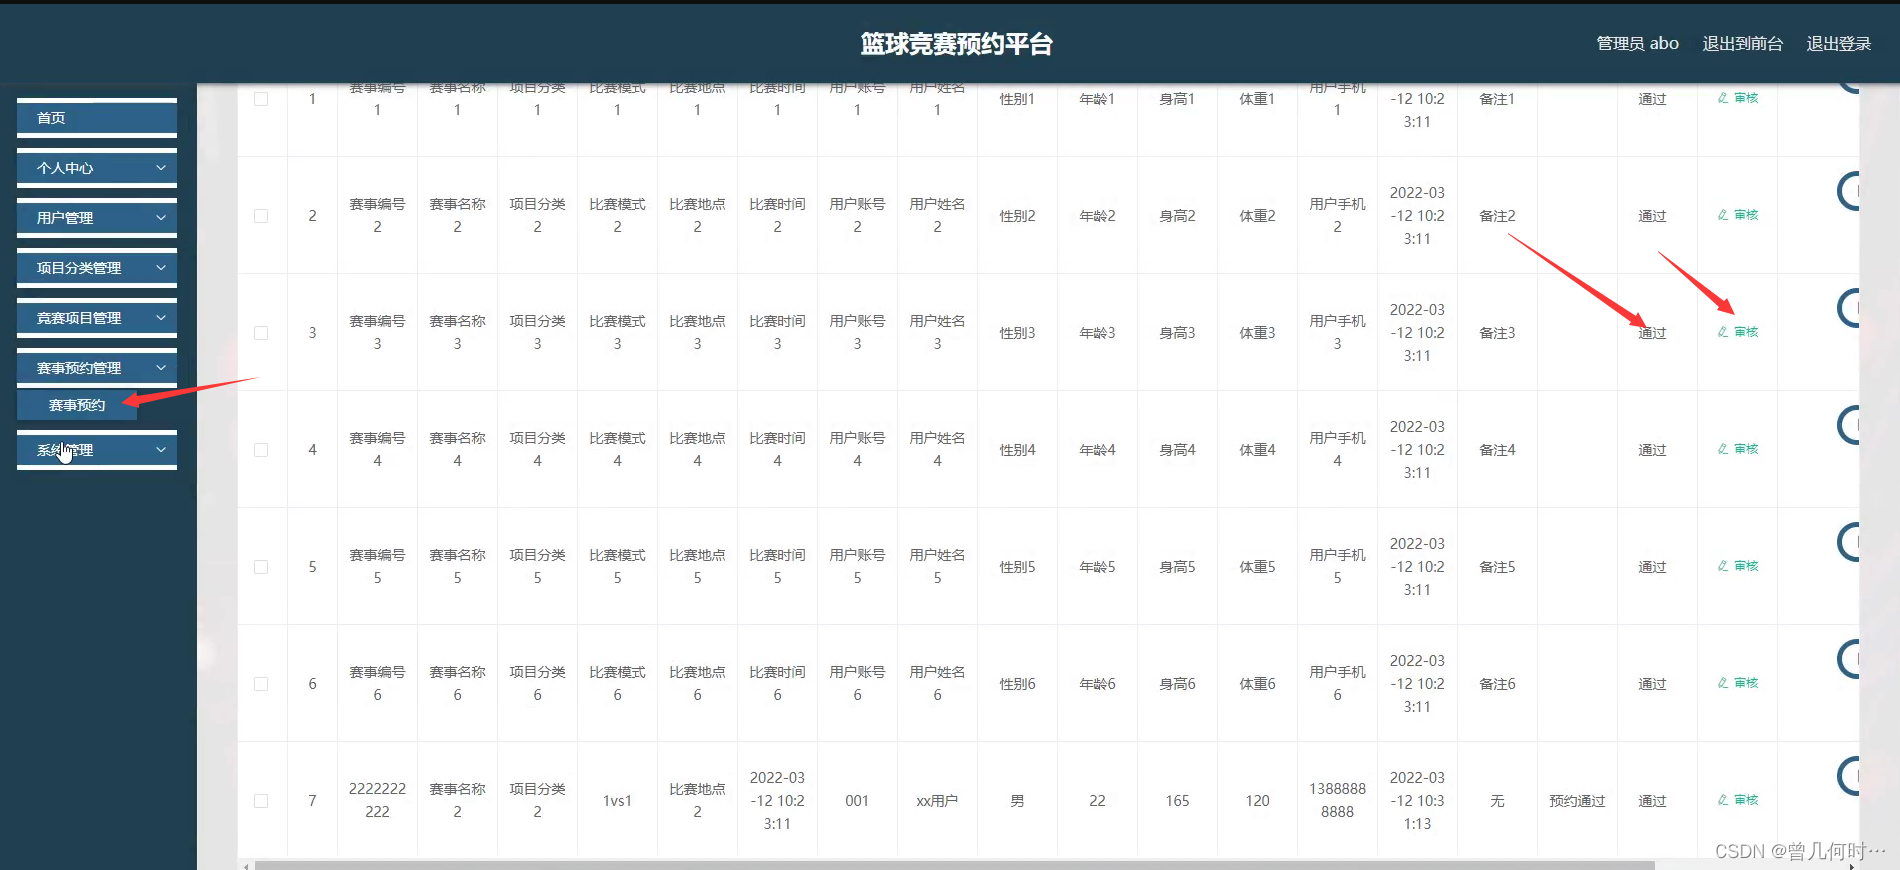Click the 身高6 cell
Viewport: 1900px width, 870px height.
(x=1177, y=684)
